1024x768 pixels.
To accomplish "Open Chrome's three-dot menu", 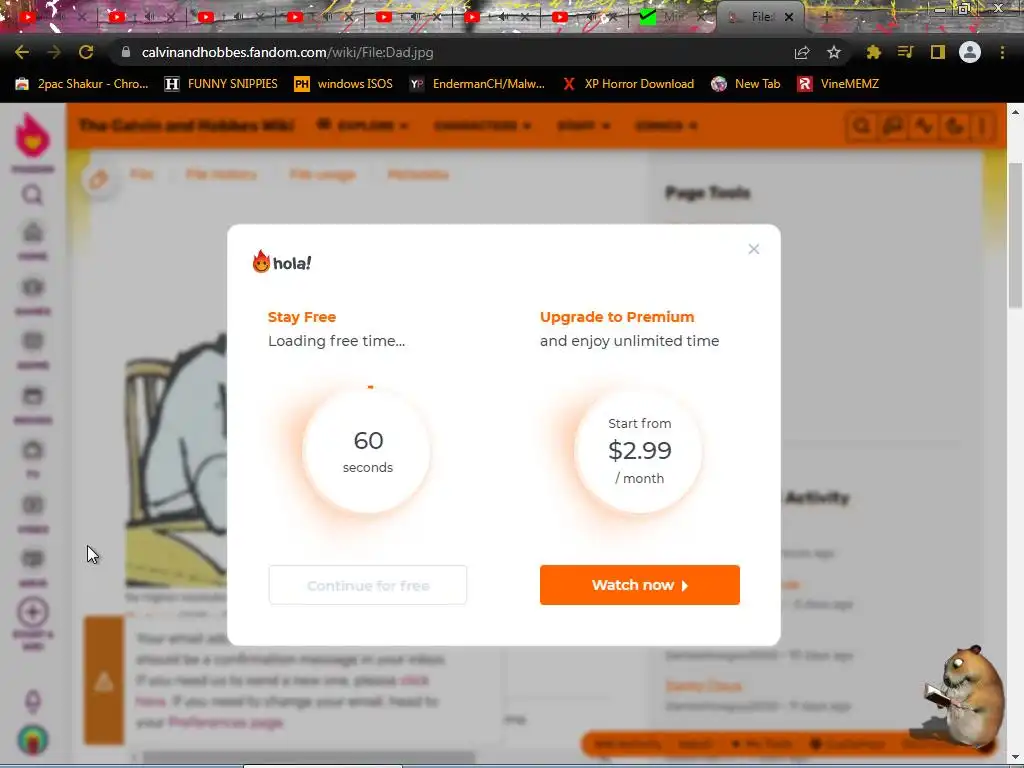I will coord(1002,52).
